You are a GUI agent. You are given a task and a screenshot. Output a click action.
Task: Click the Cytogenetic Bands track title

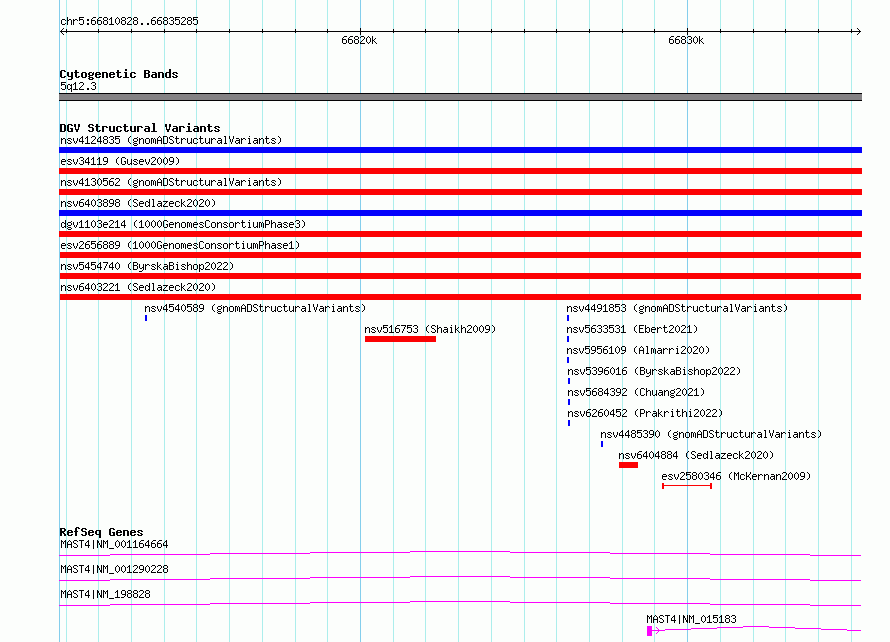[119, 74]
